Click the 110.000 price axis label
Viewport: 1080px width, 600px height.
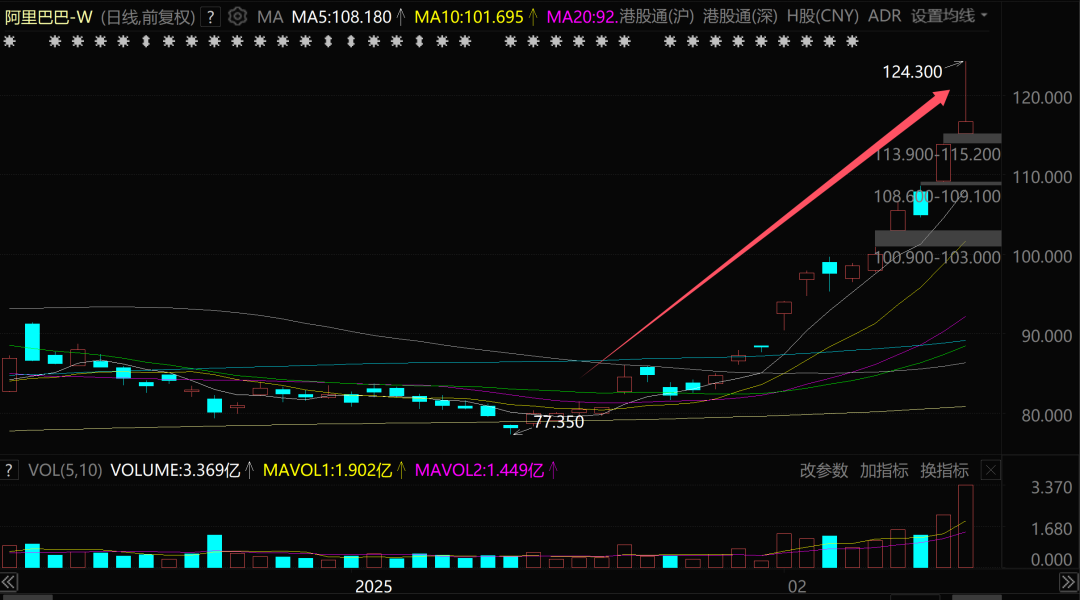(x=1042, y=177)
